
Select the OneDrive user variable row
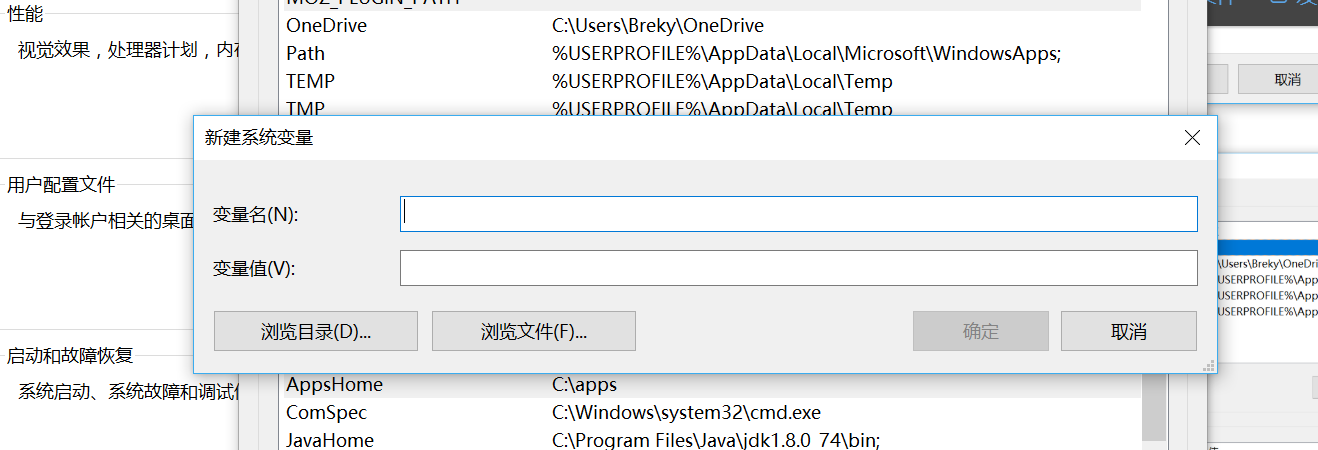[x=711, y=26]
